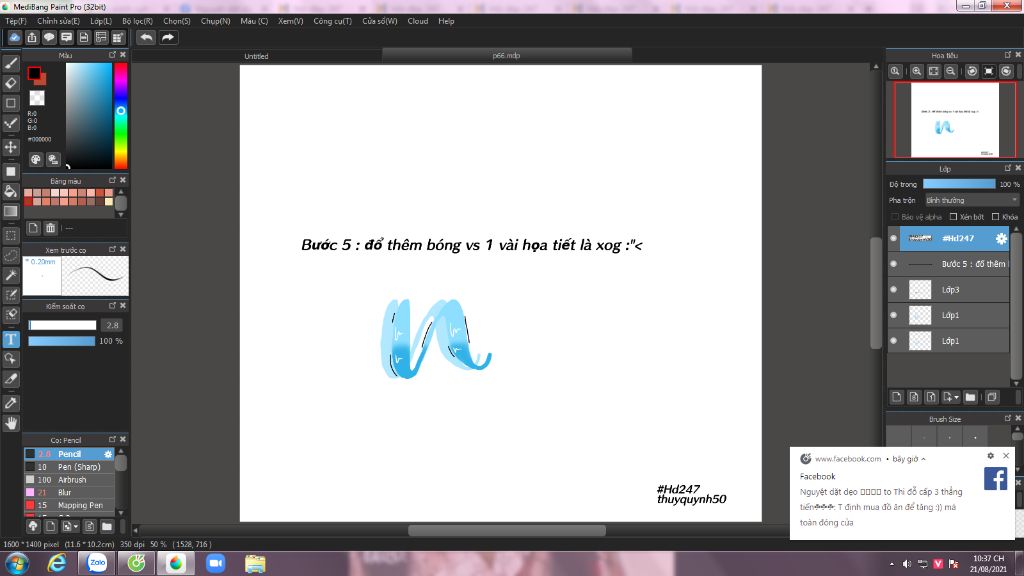
Task: Zoom in using navigator magnifier plus icon
Action: click(917, 71)
